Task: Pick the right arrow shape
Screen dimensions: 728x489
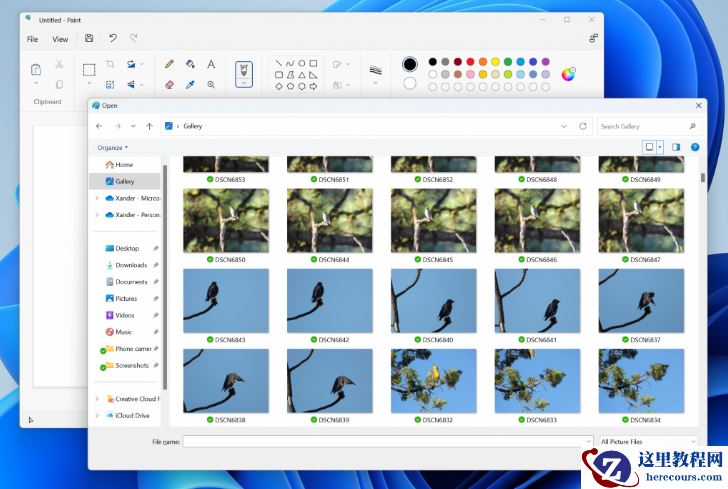Action: coord(313,86)
